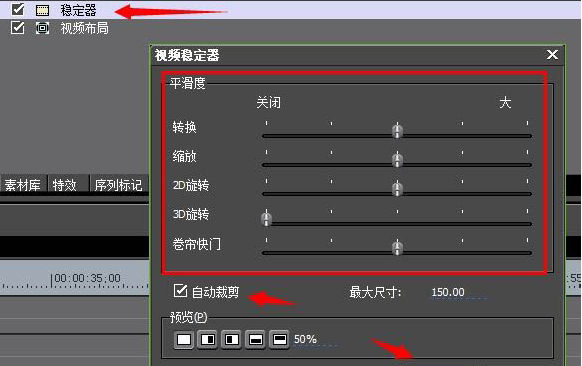Toggle the 自动裁剪 checkbox

pyautogui.click(x=180, y=291)
